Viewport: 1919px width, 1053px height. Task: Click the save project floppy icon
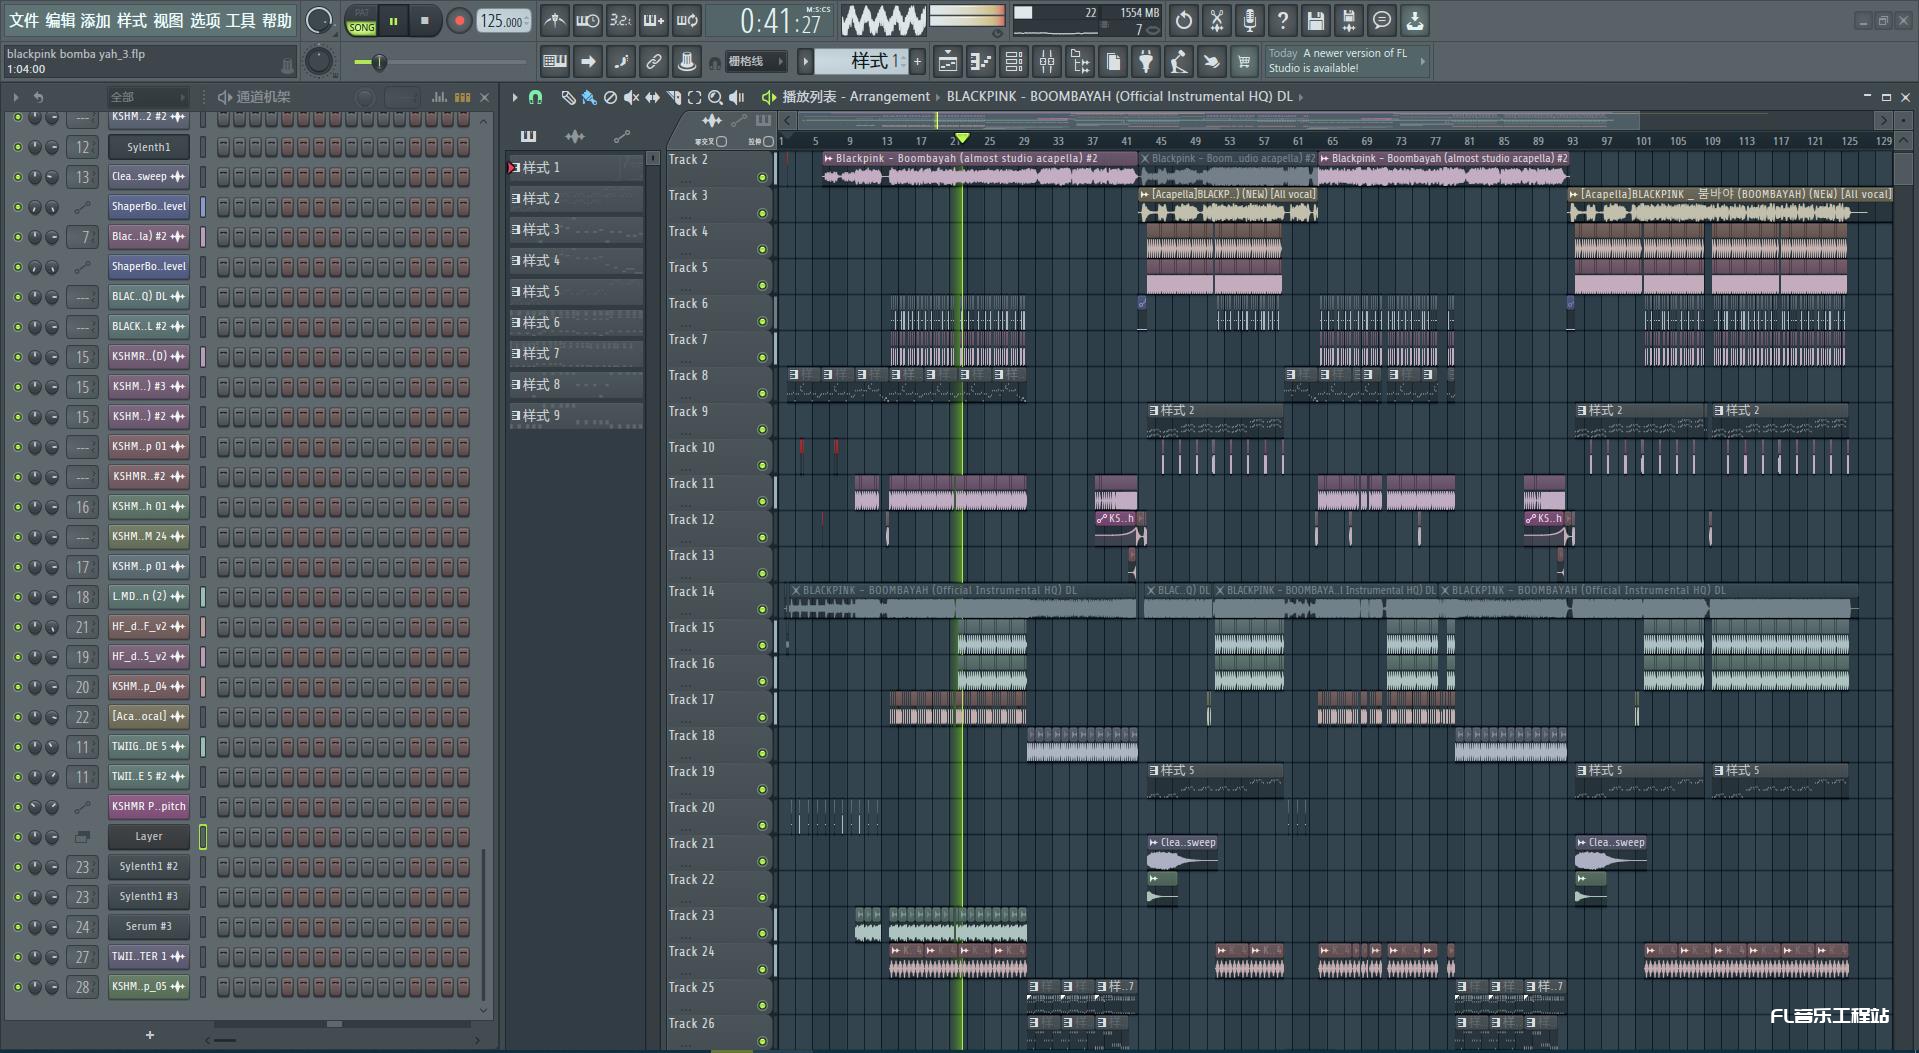1316,20
